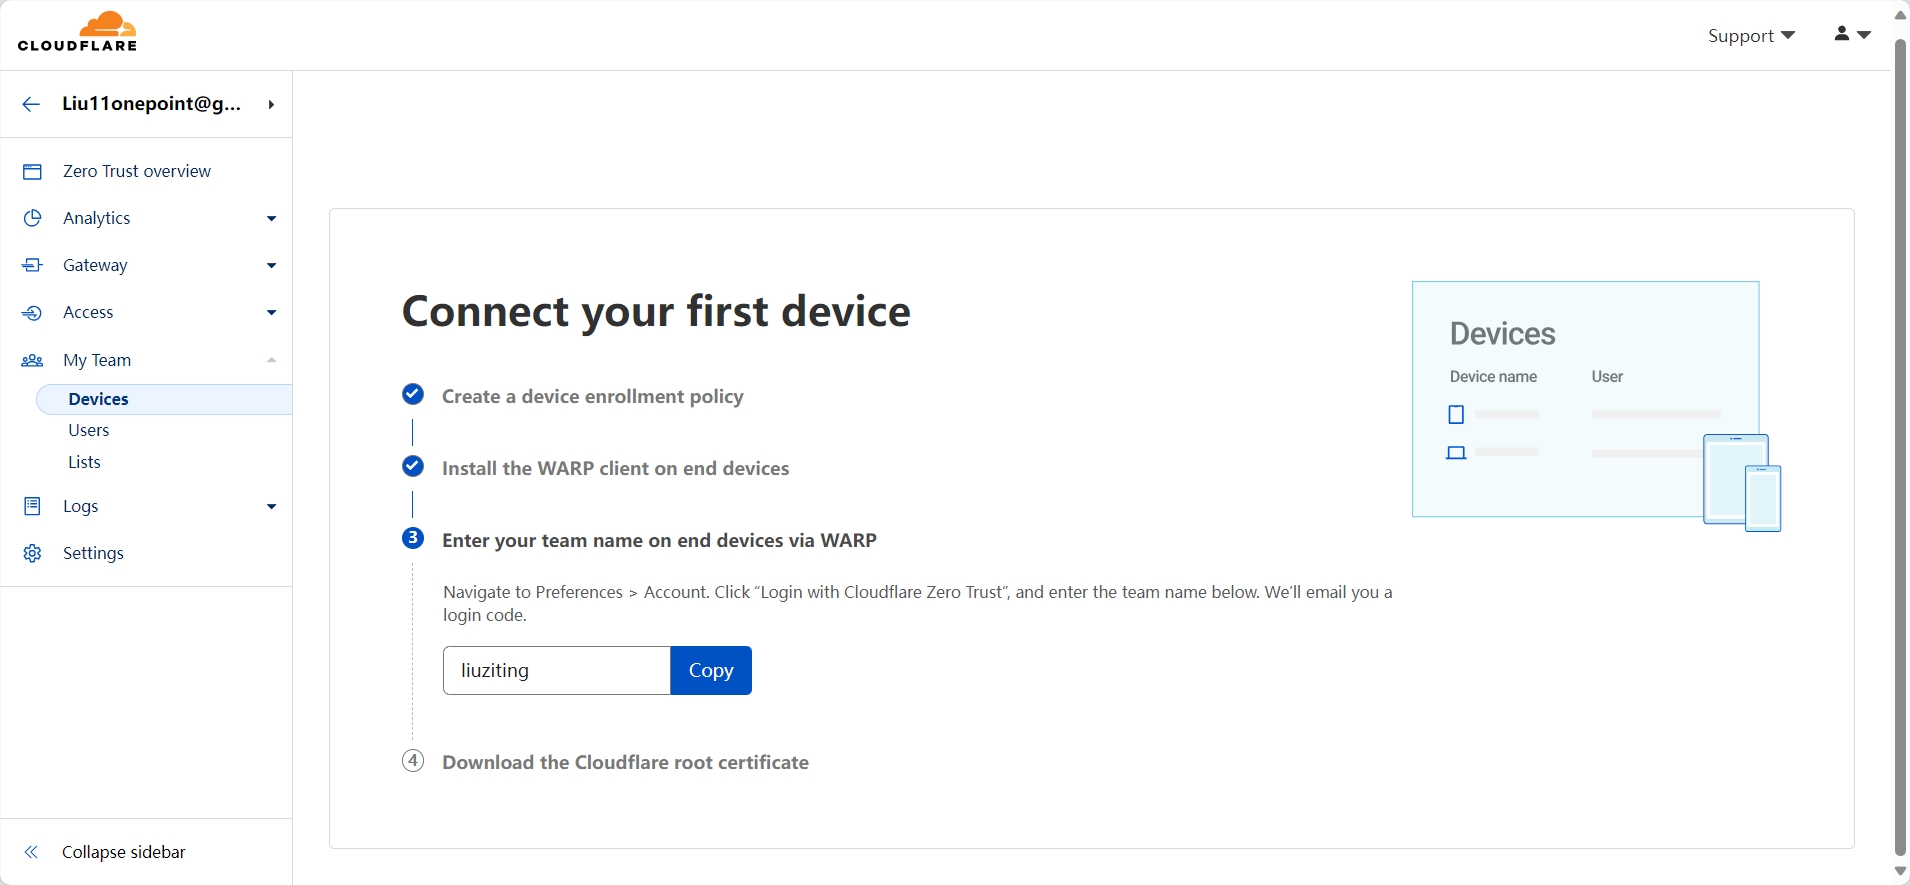This screenshot has width=1910, height=885.
Task: Click the Gateway icon in sidebar
Action: [32, 265]
